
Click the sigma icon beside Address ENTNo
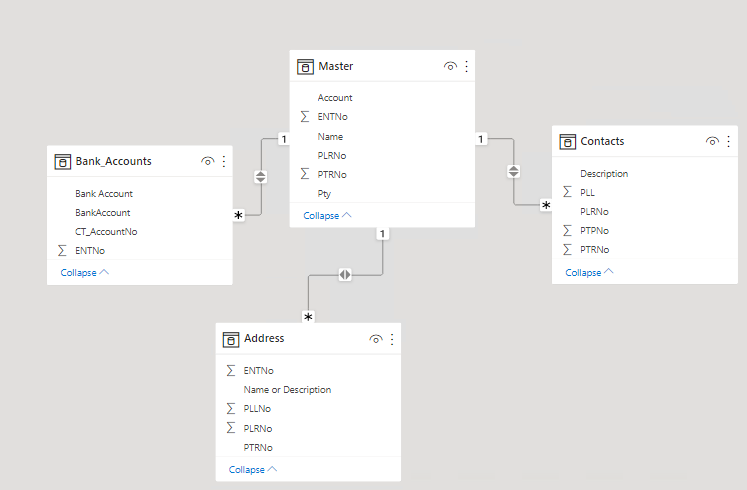231,370
